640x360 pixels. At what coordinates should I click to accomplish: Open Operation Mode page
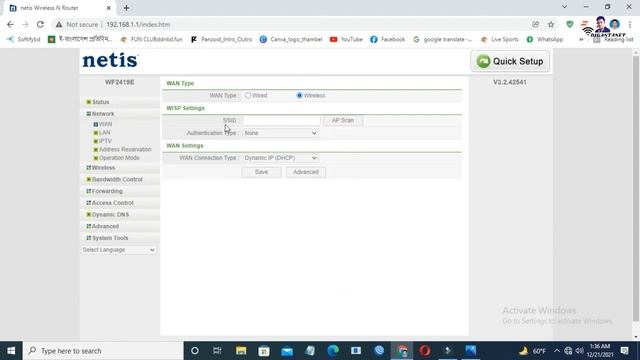coord(119,158)
